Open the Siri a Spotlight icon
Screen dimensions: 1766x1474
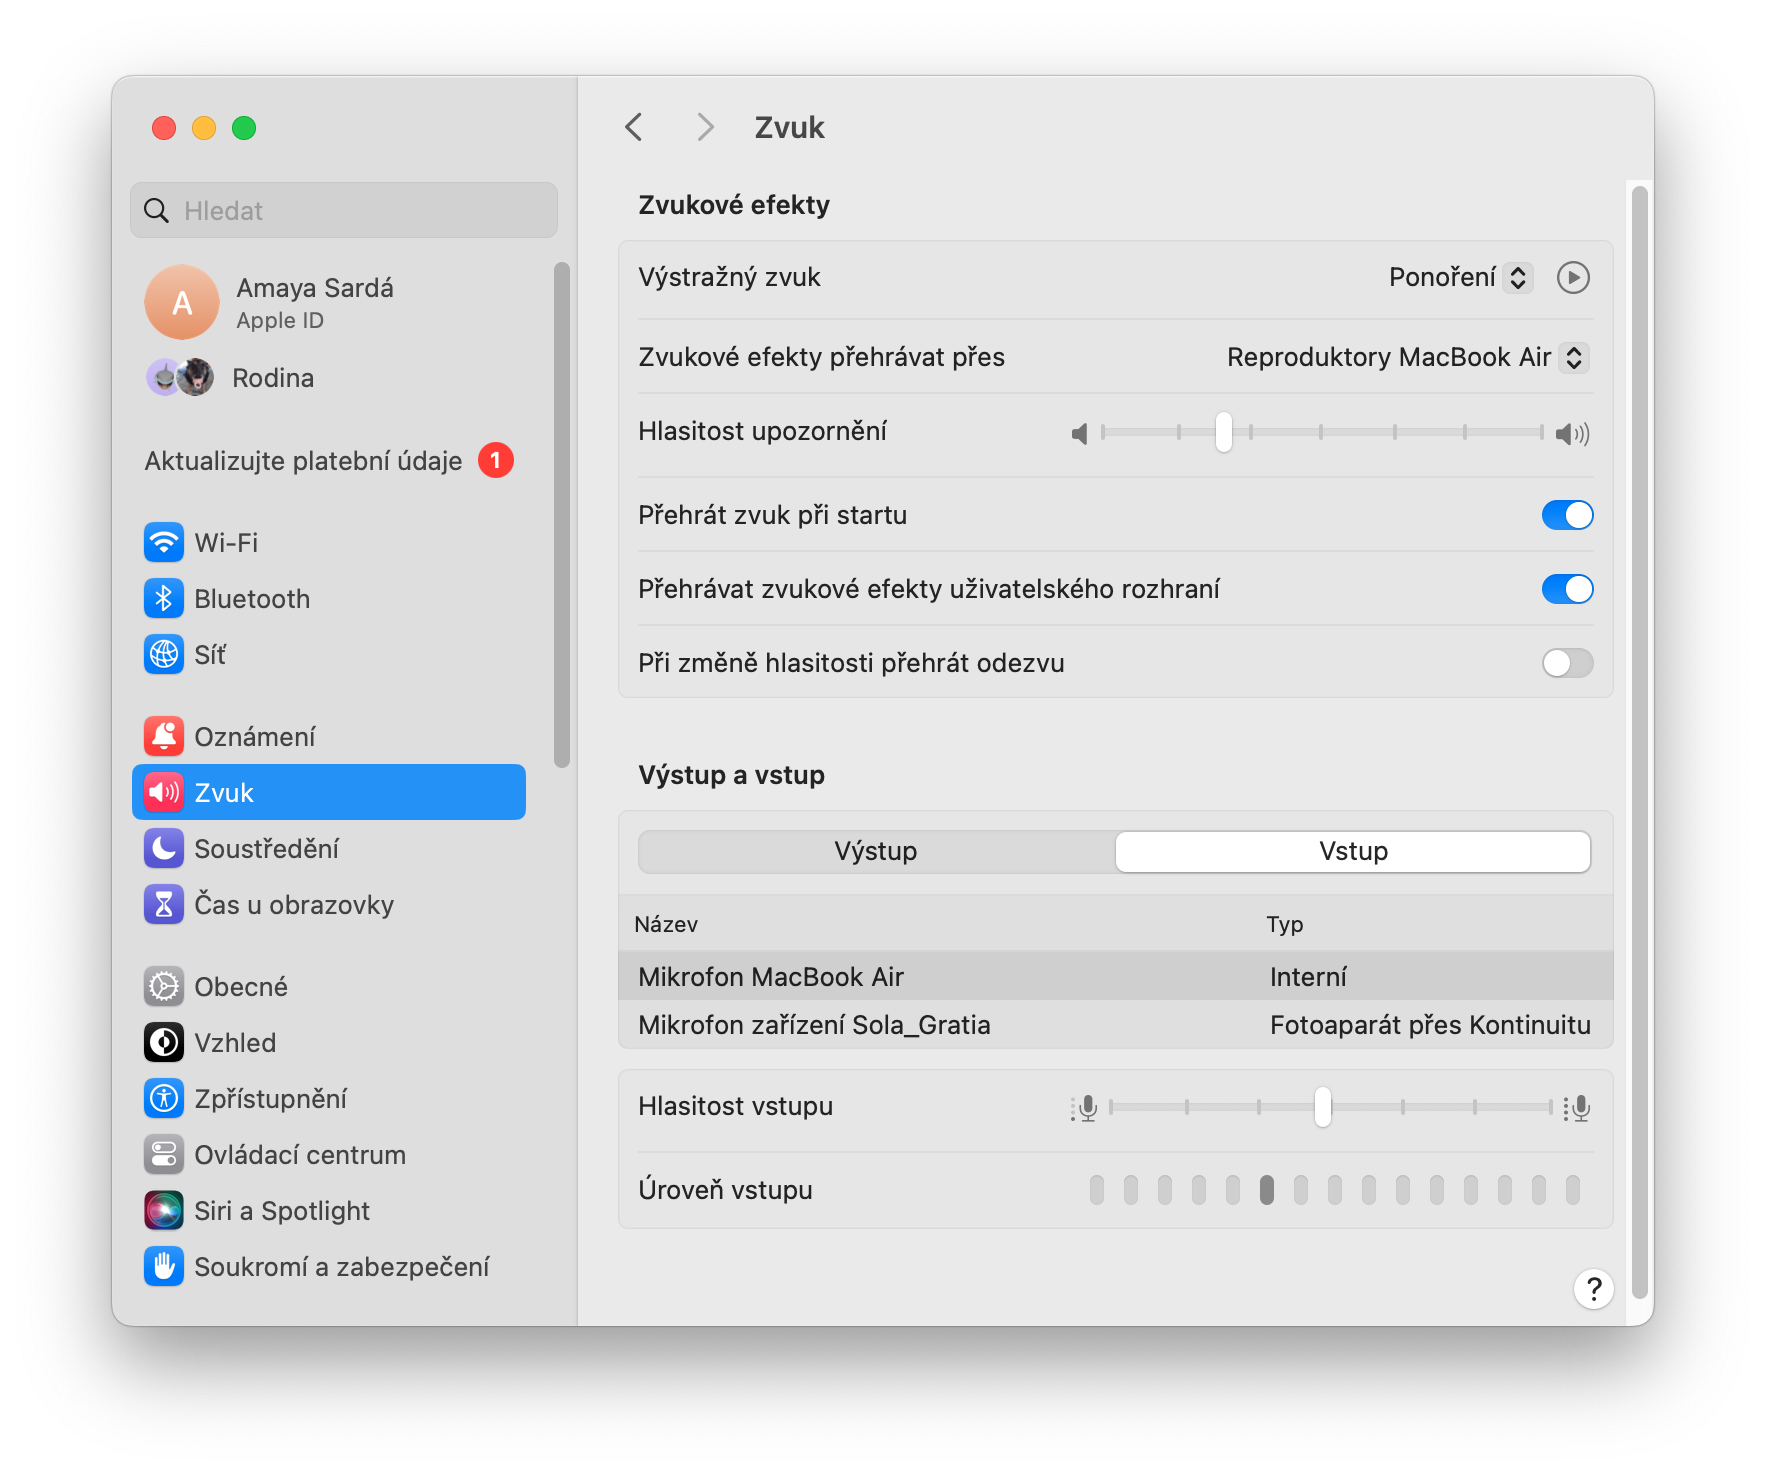coord(164,1211)
